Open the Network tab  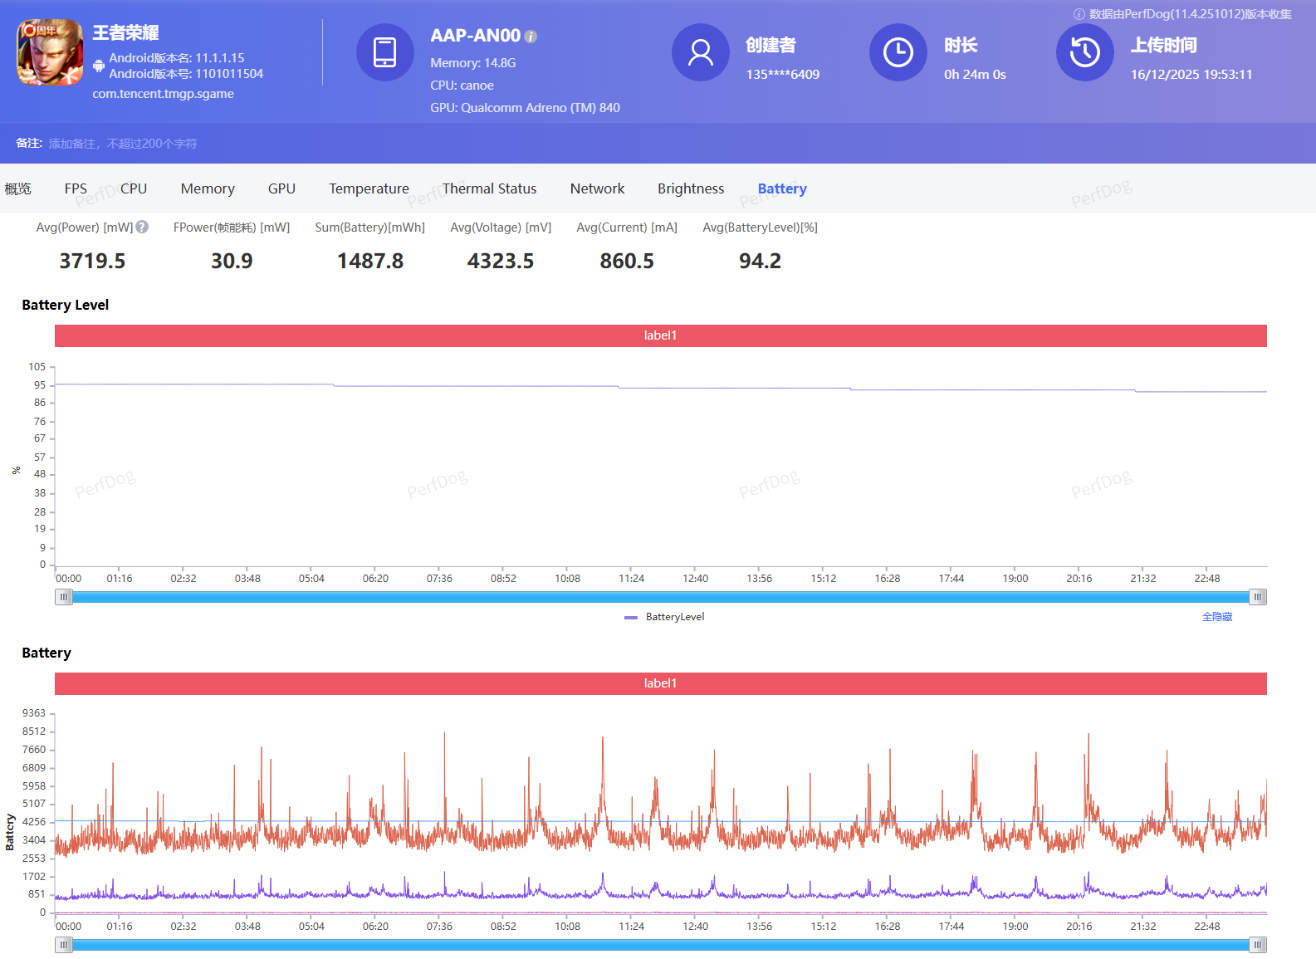point(597,189)
